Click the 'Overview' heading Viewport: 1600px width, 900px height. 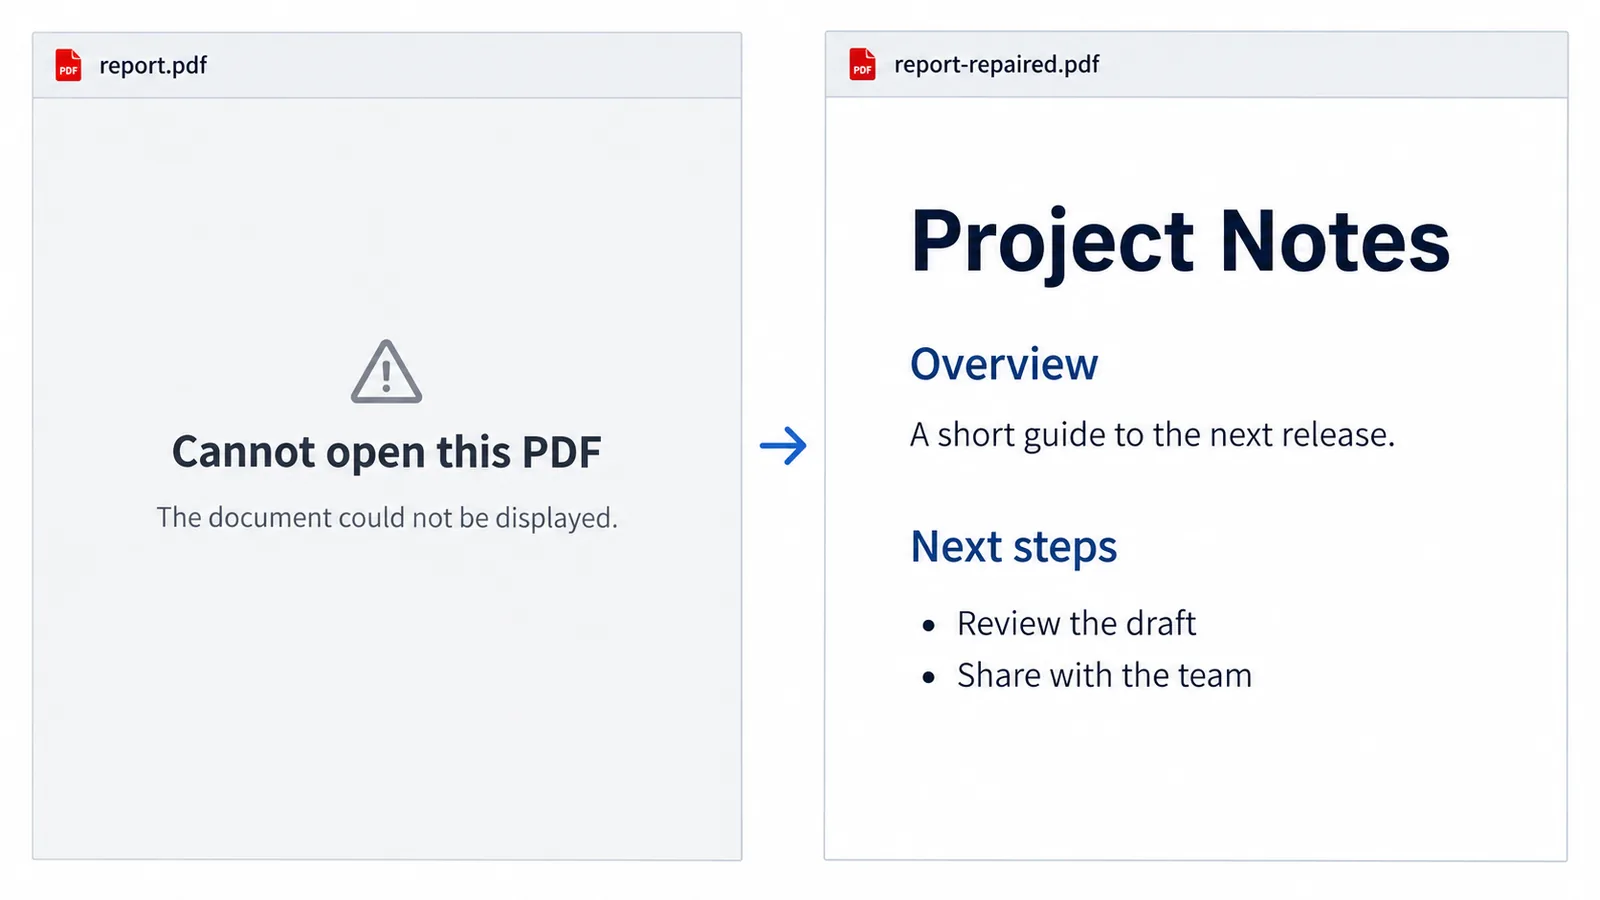[x=1004, y=364]
